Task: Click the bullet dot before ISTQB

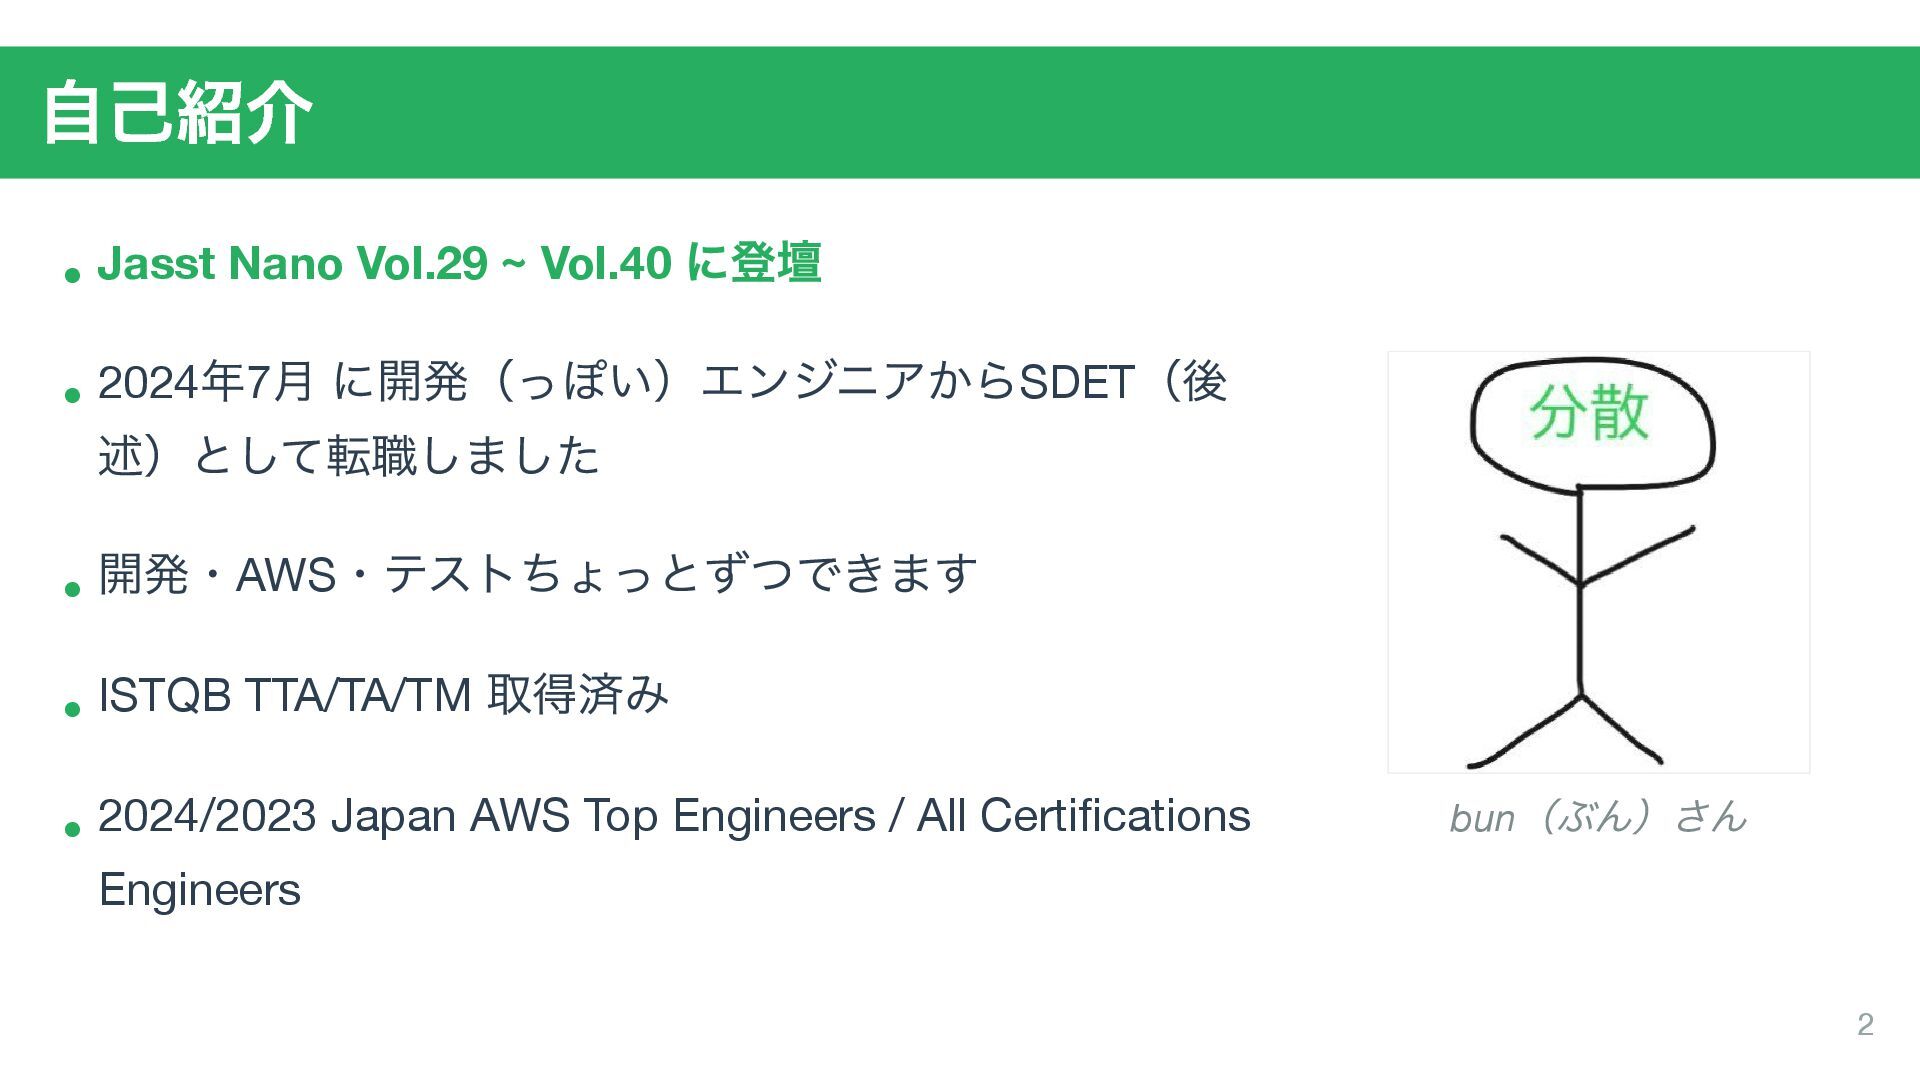Action: tap(71, 708)
